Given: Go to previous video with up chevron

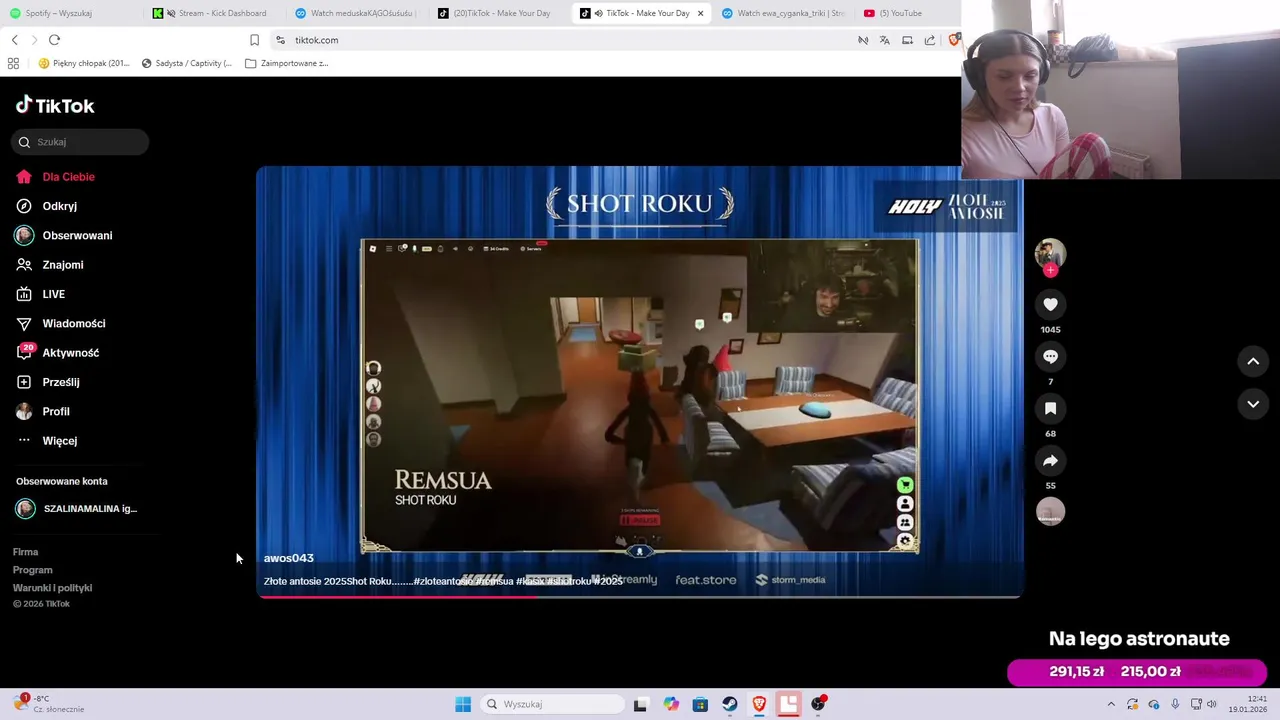Looking at the screenshot, I should click(x=1253, y=362).
